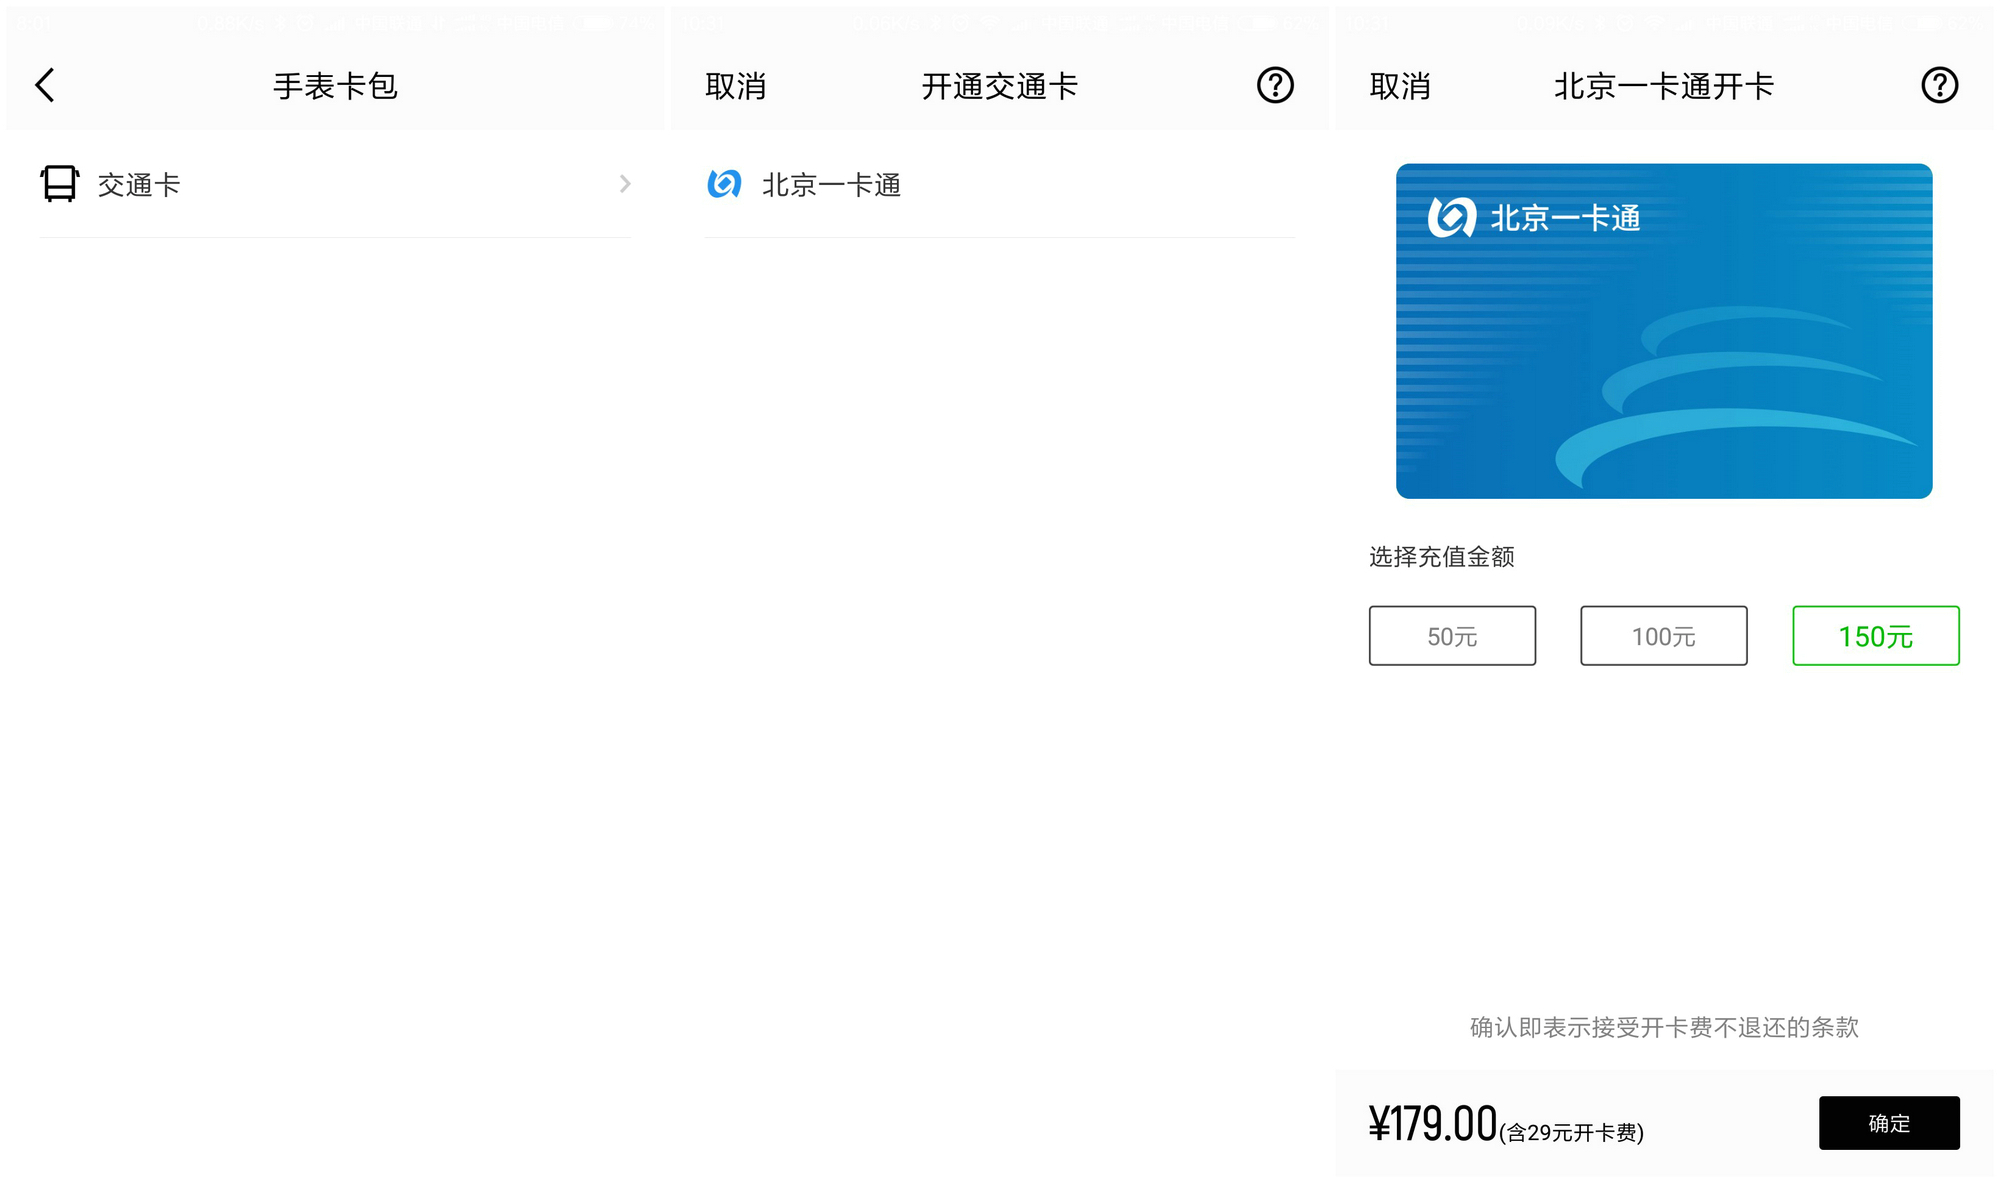2000x1183 pixels.
Task: Expand the recharge amount section 选择充值金额
Action: (1441, 557)
